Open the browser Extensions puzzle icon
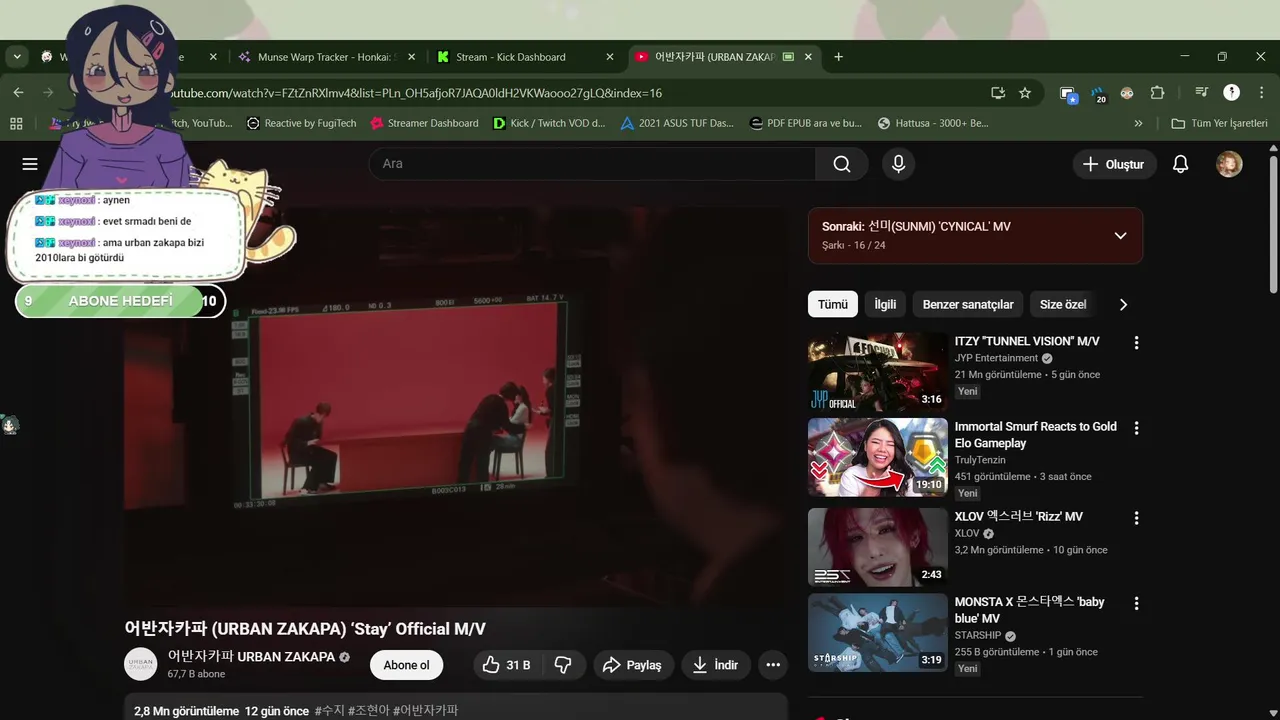 click(1157, 92)
